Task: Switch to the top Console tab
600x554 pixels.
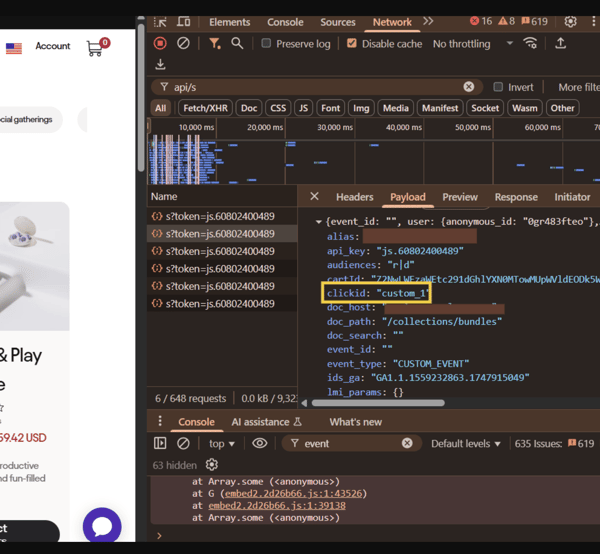Action: point(285,22)
